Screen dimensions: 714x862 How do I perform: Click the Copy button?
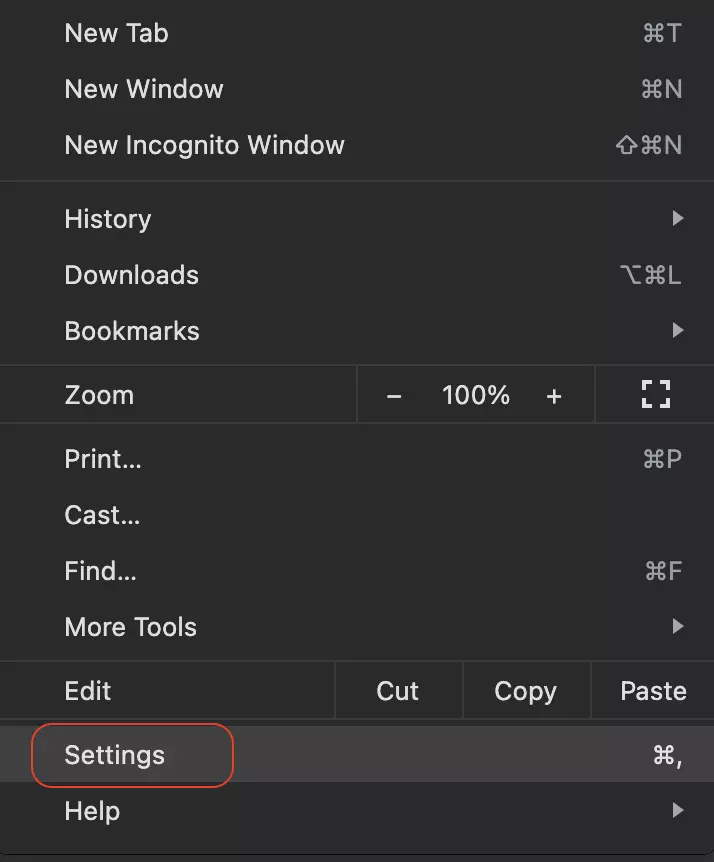tap(525, 691)
